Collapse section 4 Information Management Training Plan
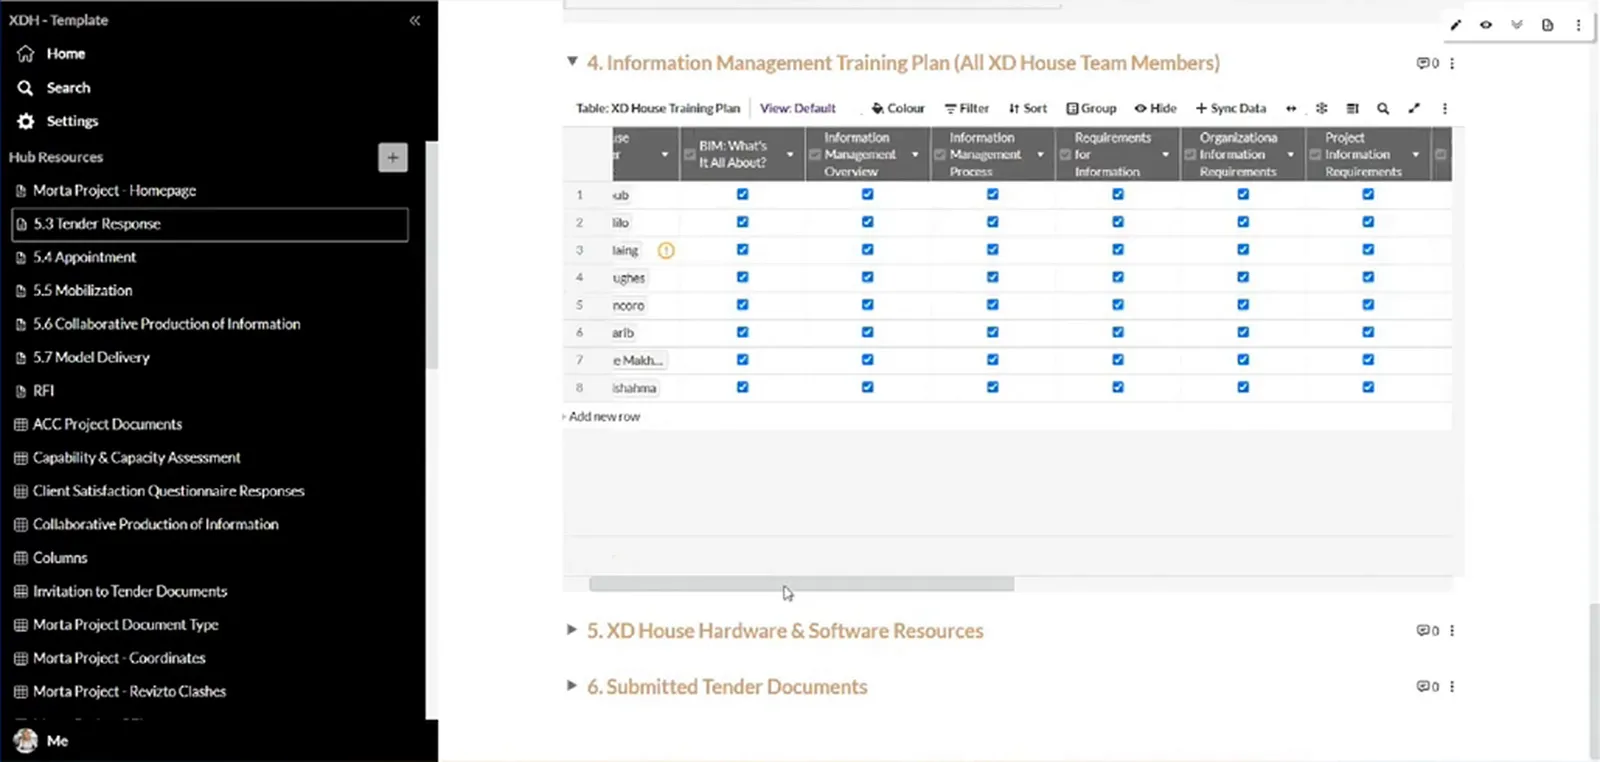The width and height of the screenshot is (1600, 762). [572, 62]
